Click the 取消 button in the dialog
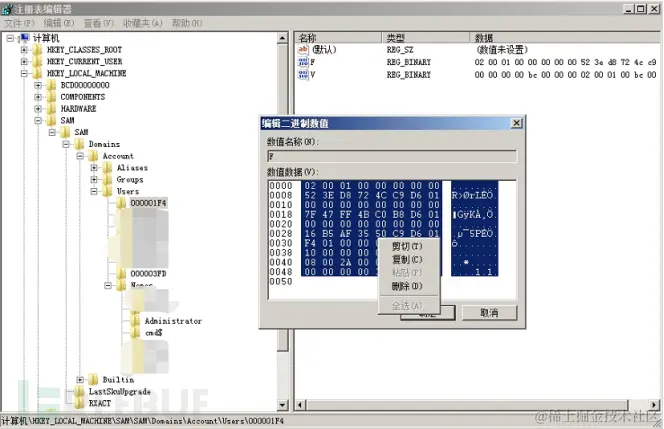 pyautogui.click(x=489, y=313)
